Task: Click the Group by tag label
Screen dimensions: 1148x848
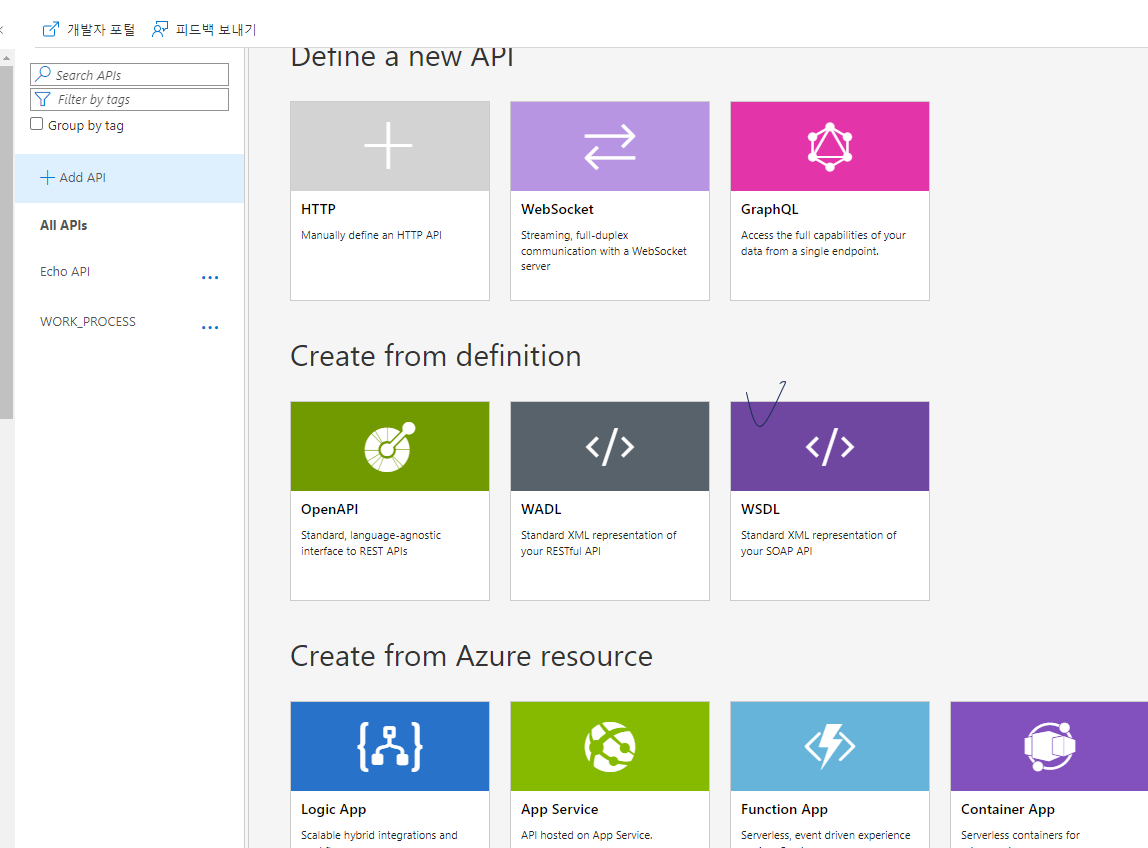Action: 86,126
